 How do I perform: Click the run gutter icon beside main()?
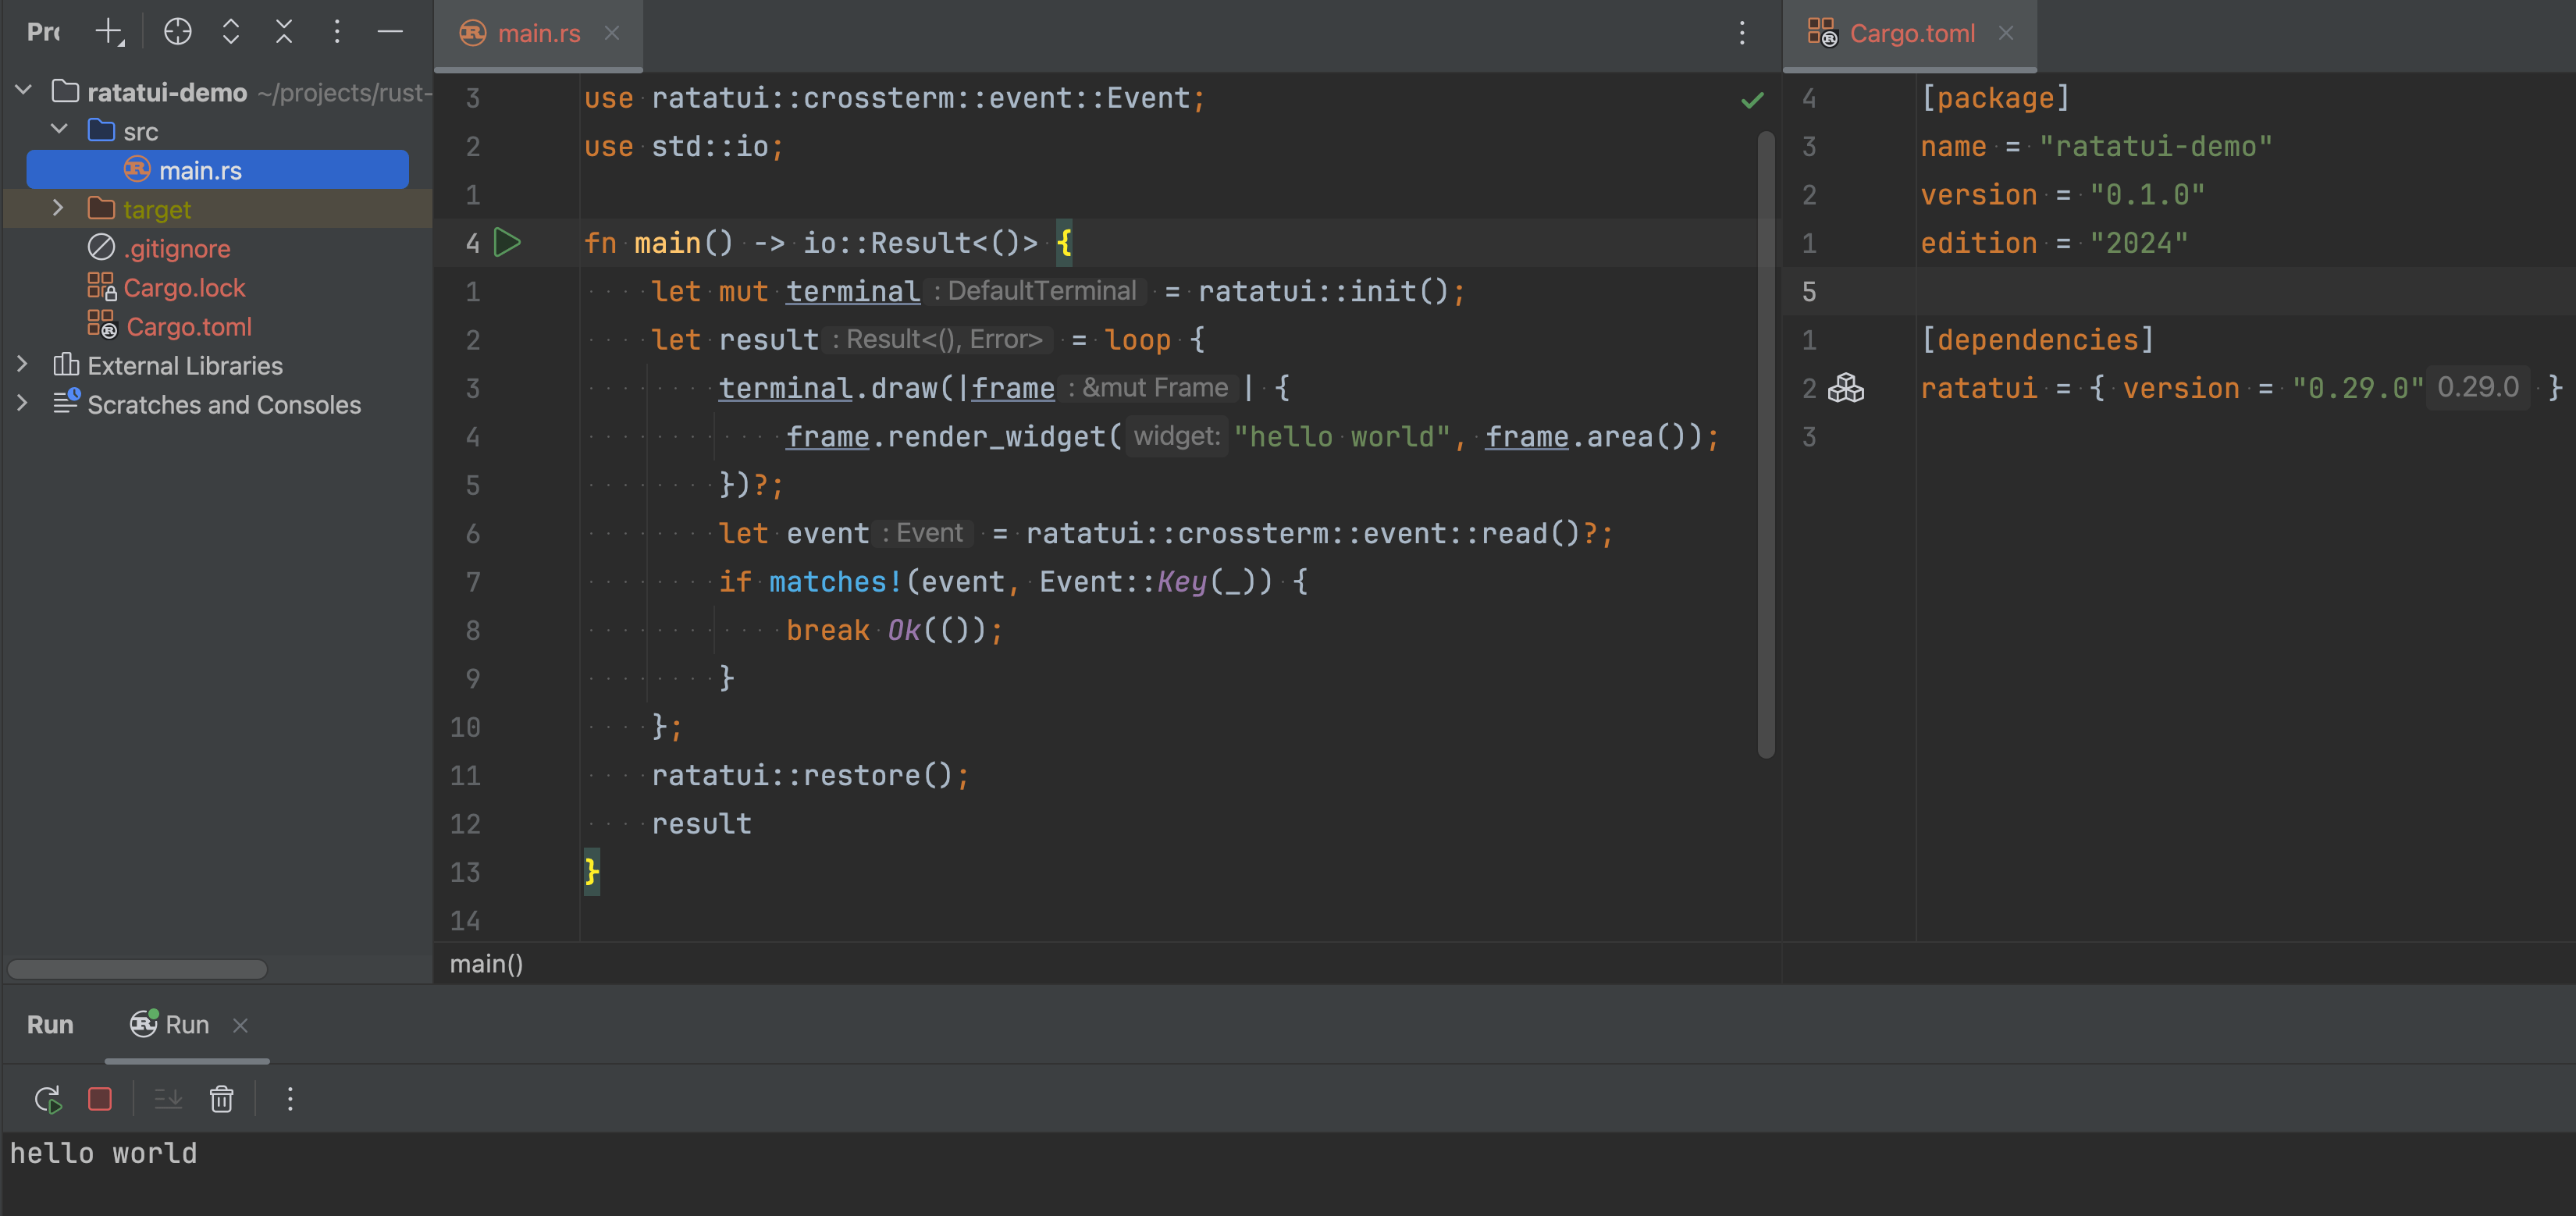click(x=508, y=243)
